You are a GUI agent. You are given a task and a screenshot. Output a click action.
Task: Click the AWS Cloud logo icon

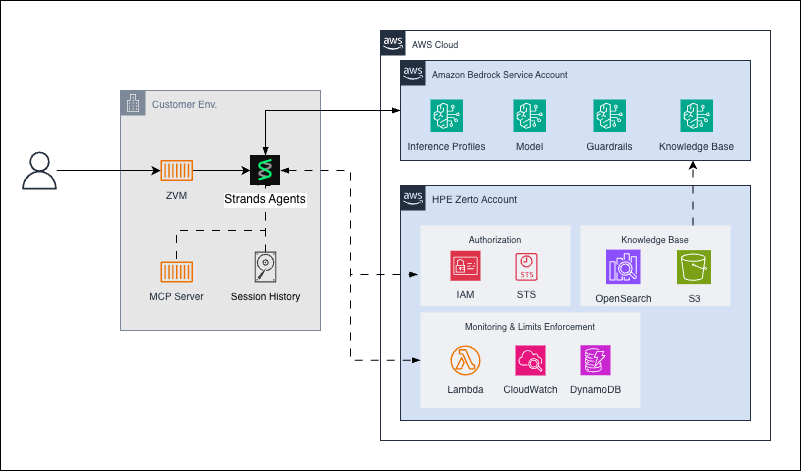pos(393,43)
